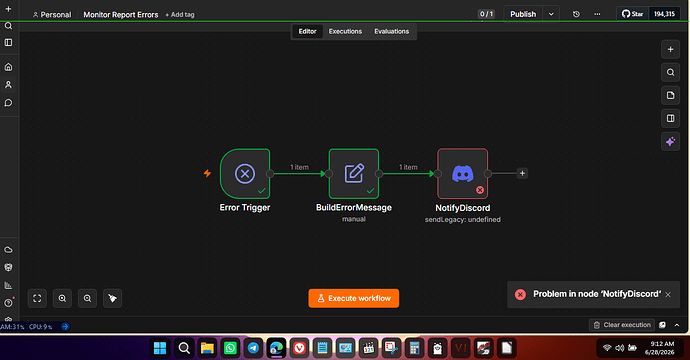Zoom in on the workflow canvas

tap(62, 298)
